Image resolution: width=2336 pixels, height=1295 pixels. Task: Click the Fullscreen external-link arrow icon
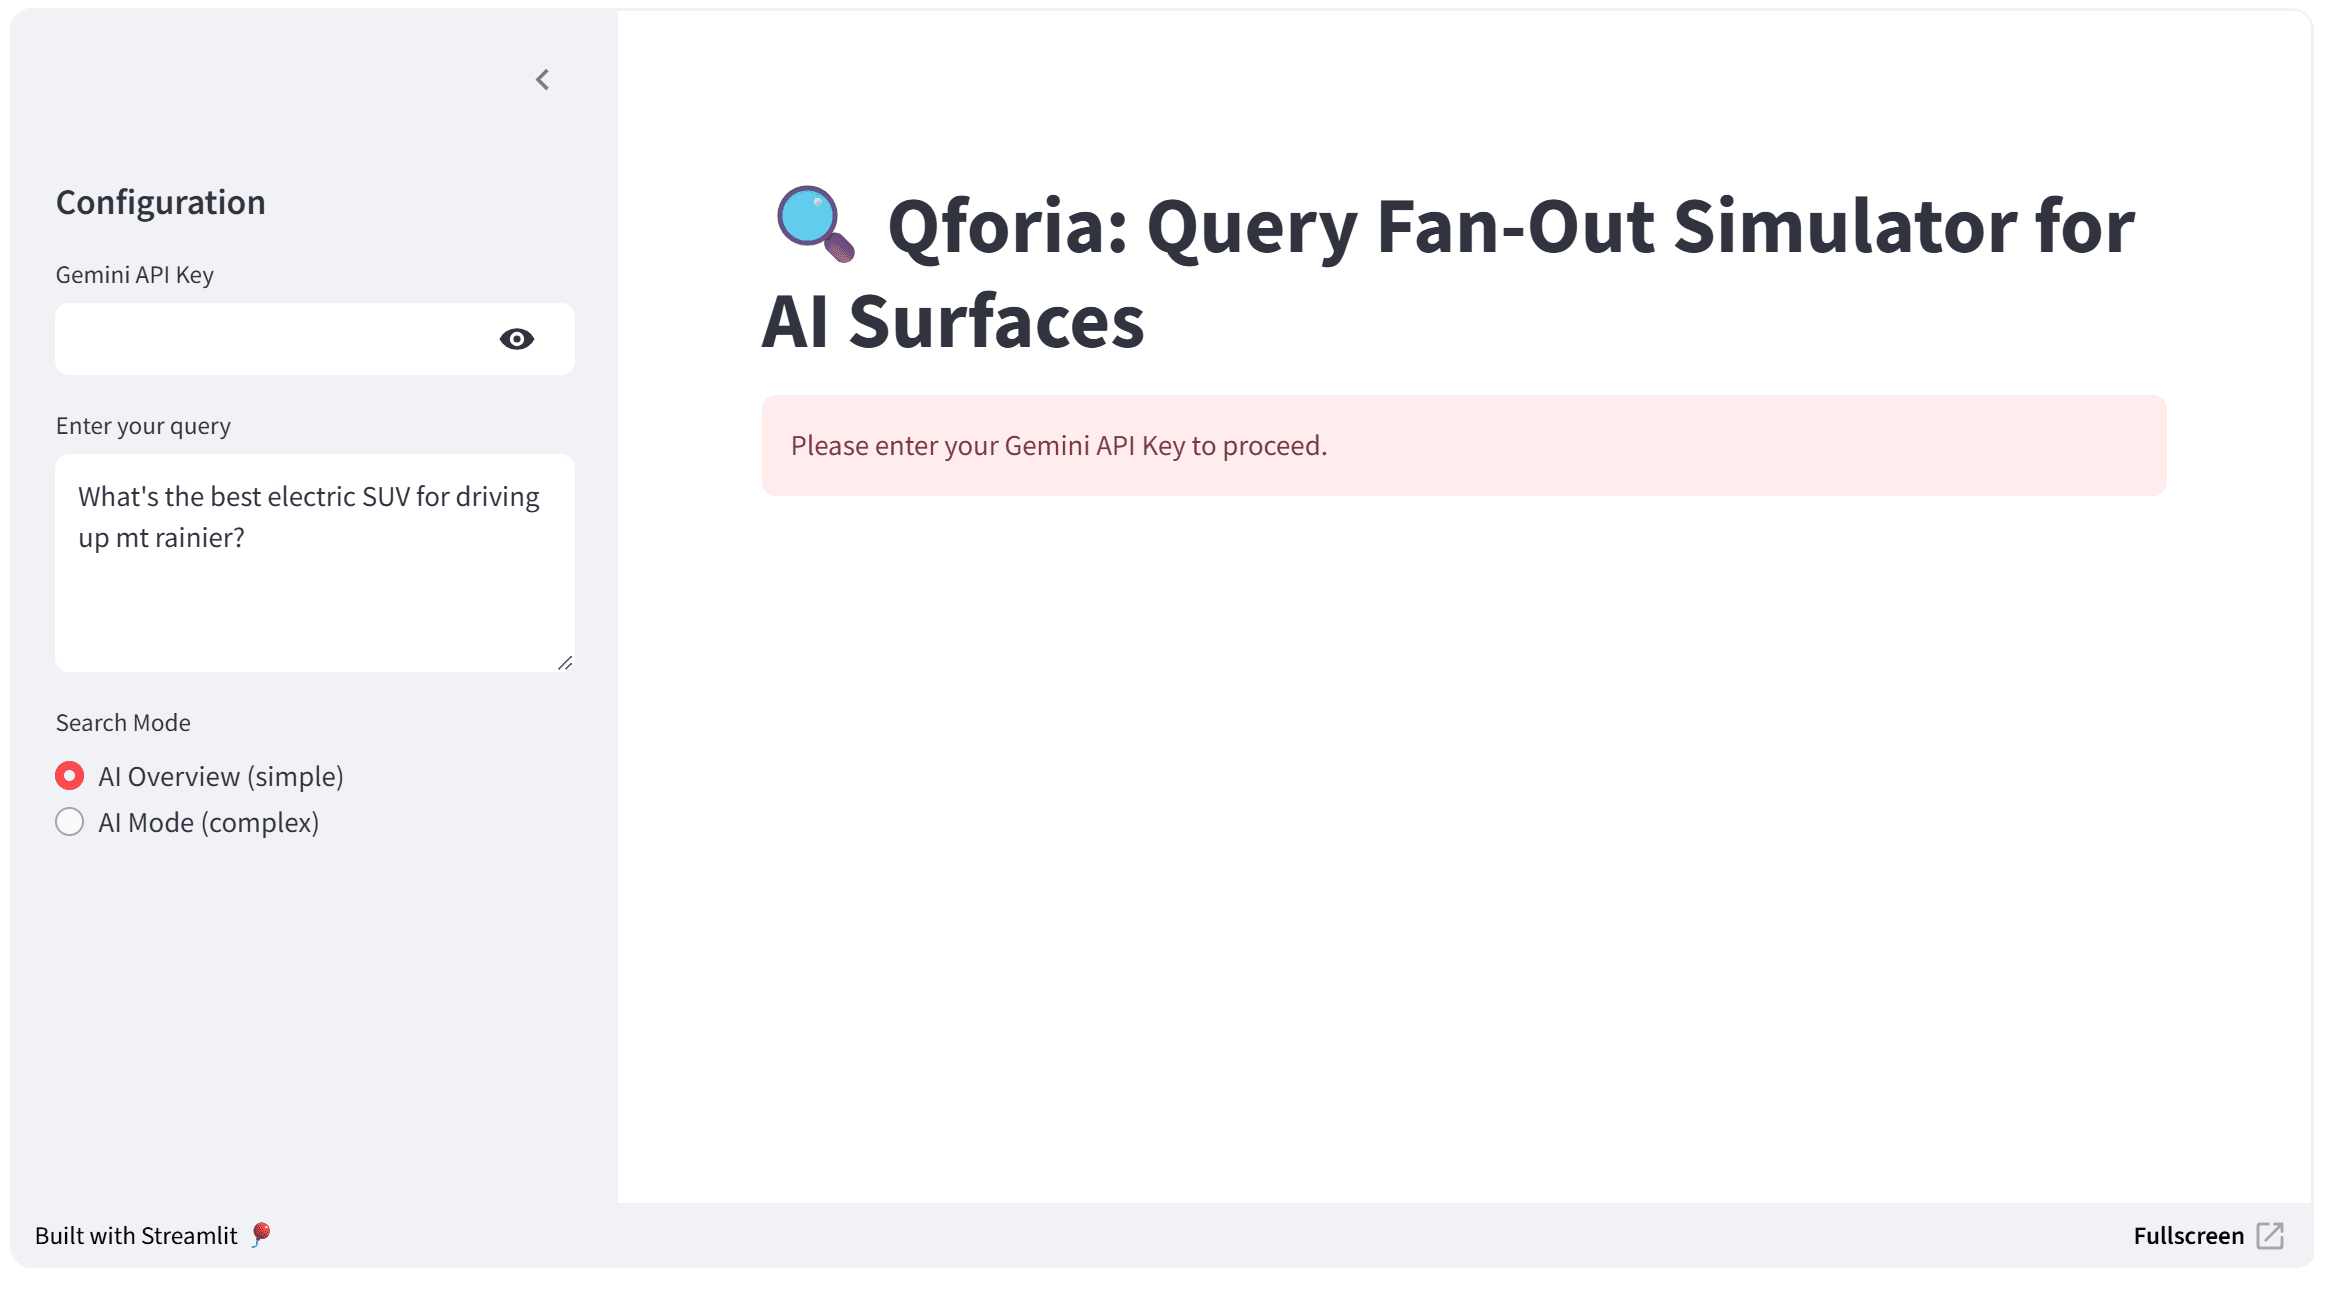pos(2270,1236)
